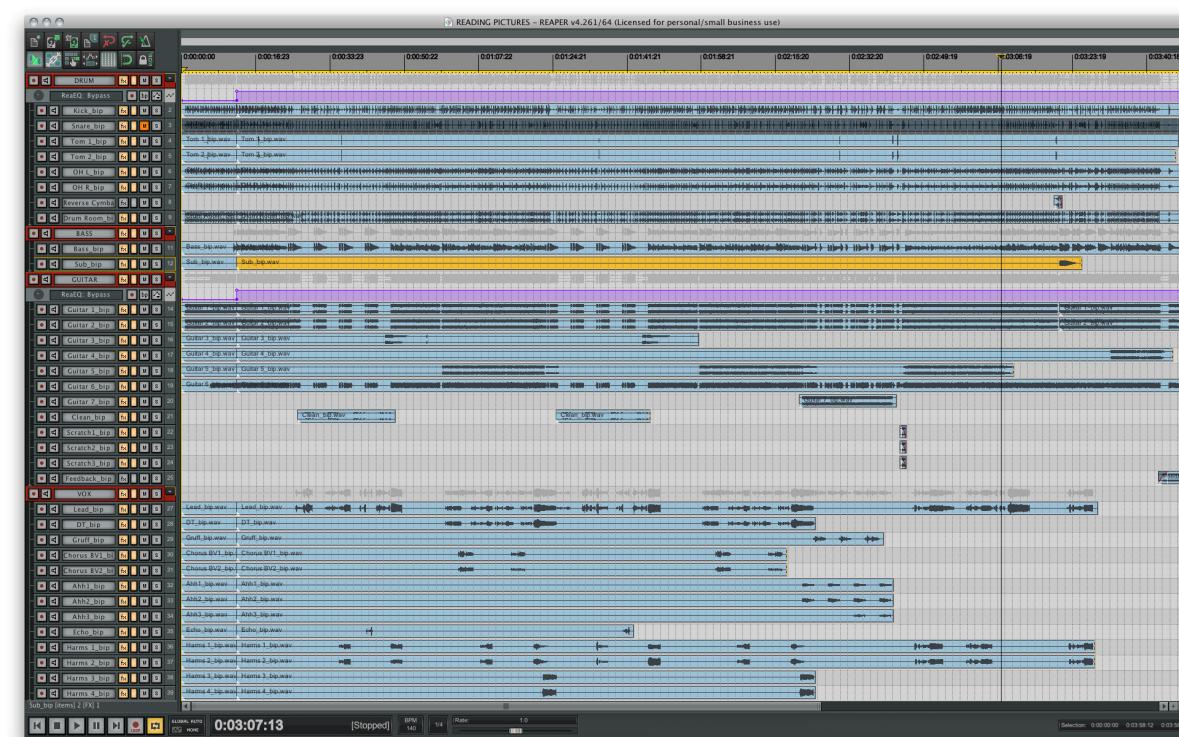Screen dimensions: 1179x737
Task: Collapse the BASS folder track
Action: tap(170, 232)
